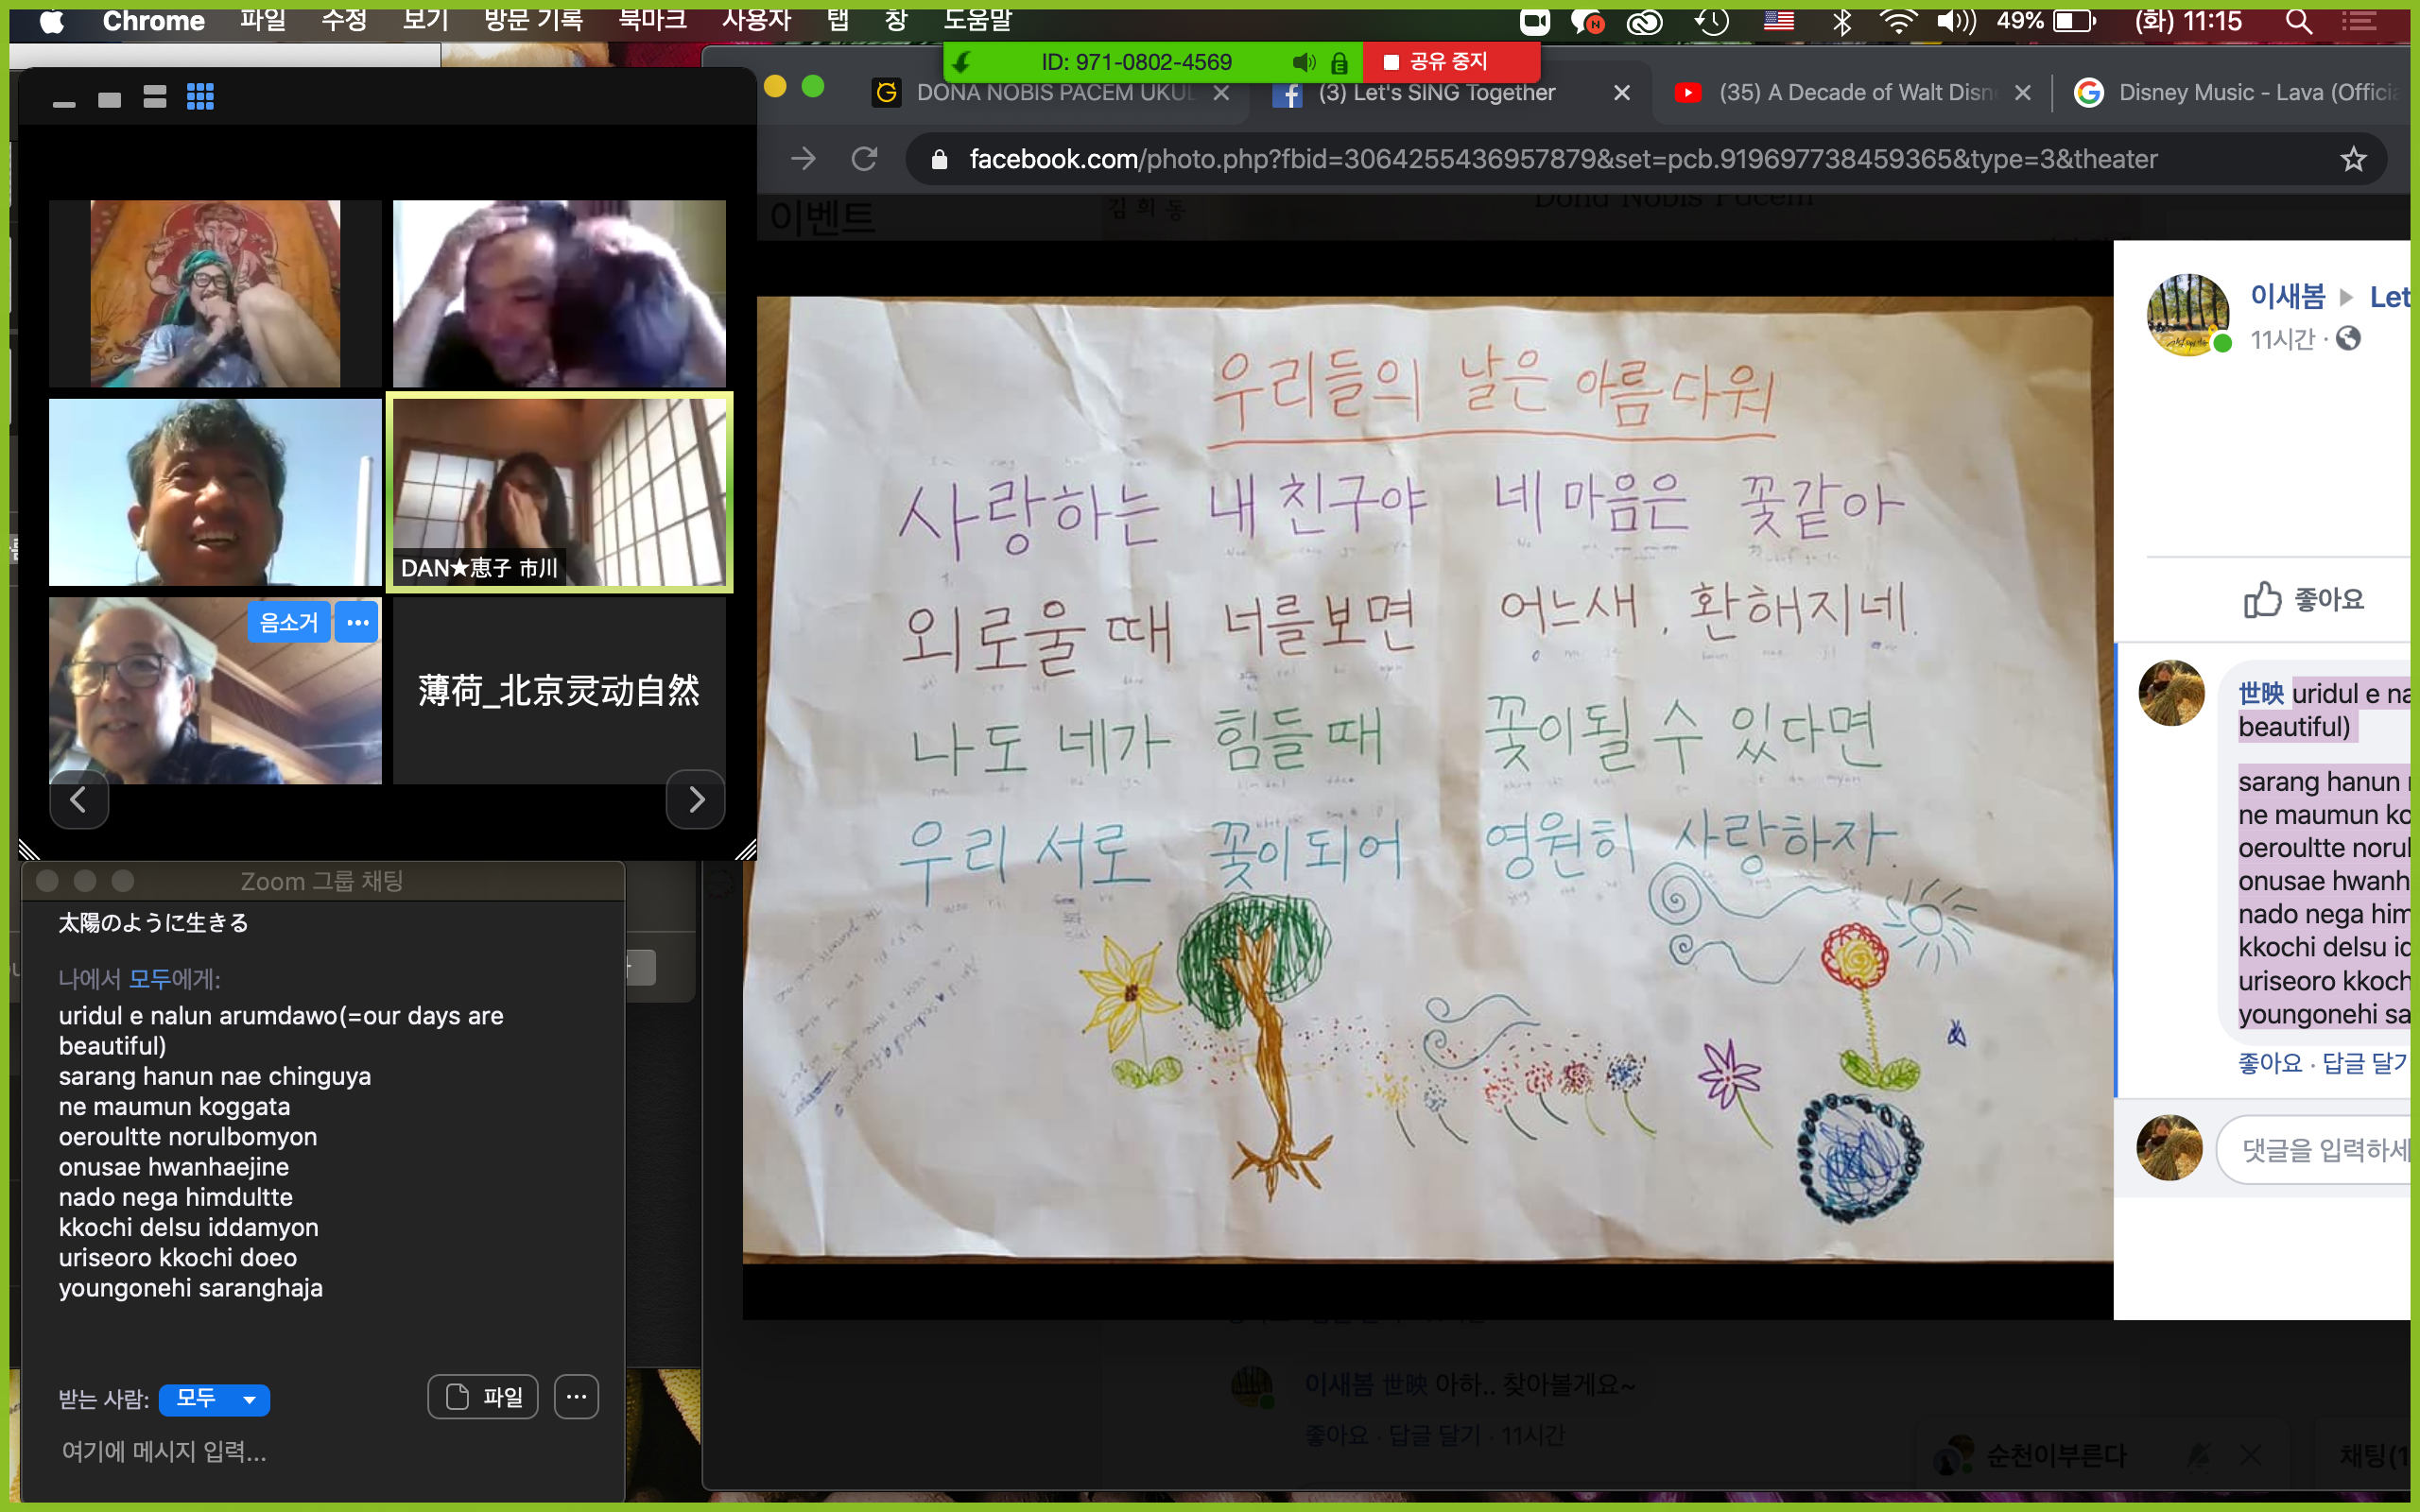Bookmark page with star icon
2420x1512 pixels.
[x=2353, y=159]
